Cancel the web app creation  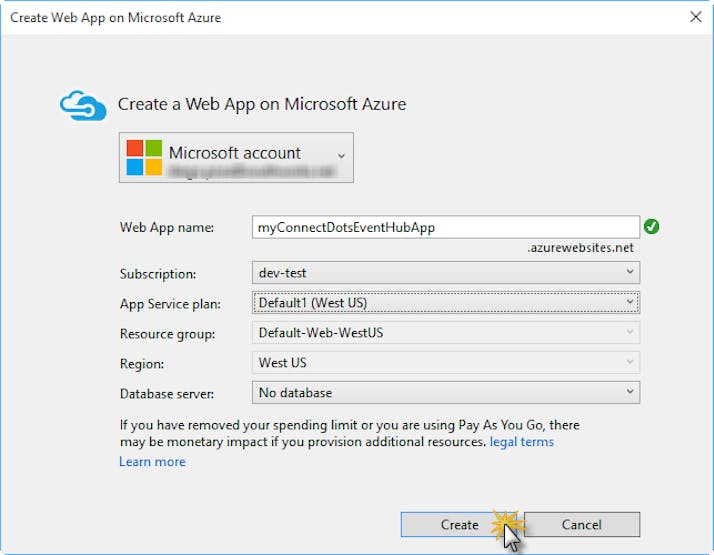click(581, 524)
